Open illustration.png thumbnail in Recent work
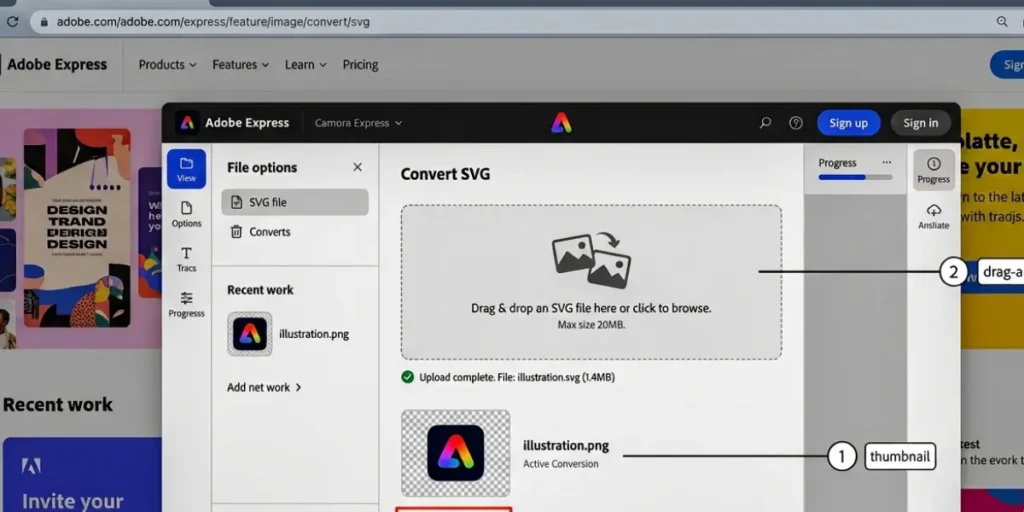Screen dimensions: 1024x512 [249, 334]
